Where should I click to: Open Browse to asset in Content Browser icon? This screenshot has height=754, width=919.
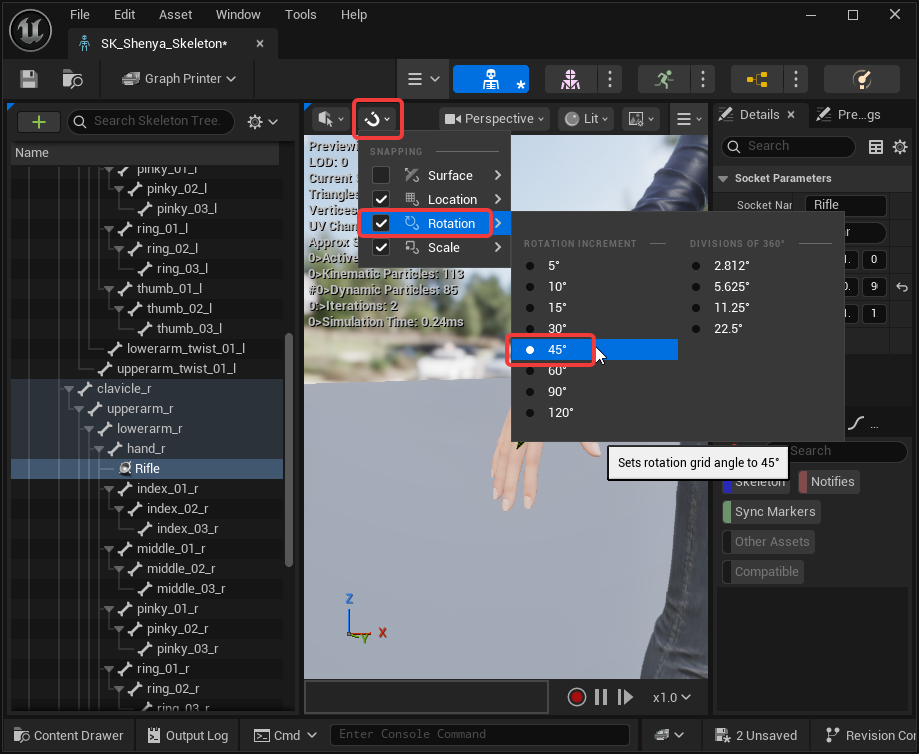click(72, 79)
